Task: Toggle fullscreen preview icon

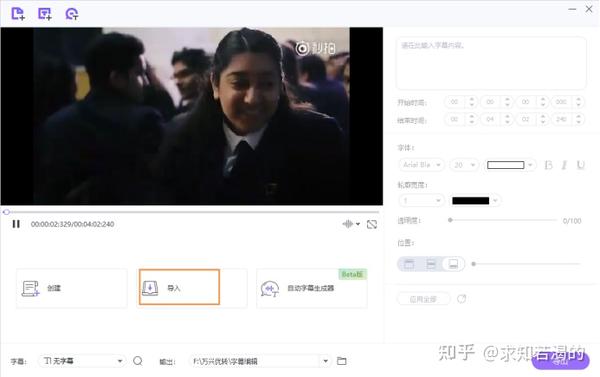Action: (x=372, y=224)
